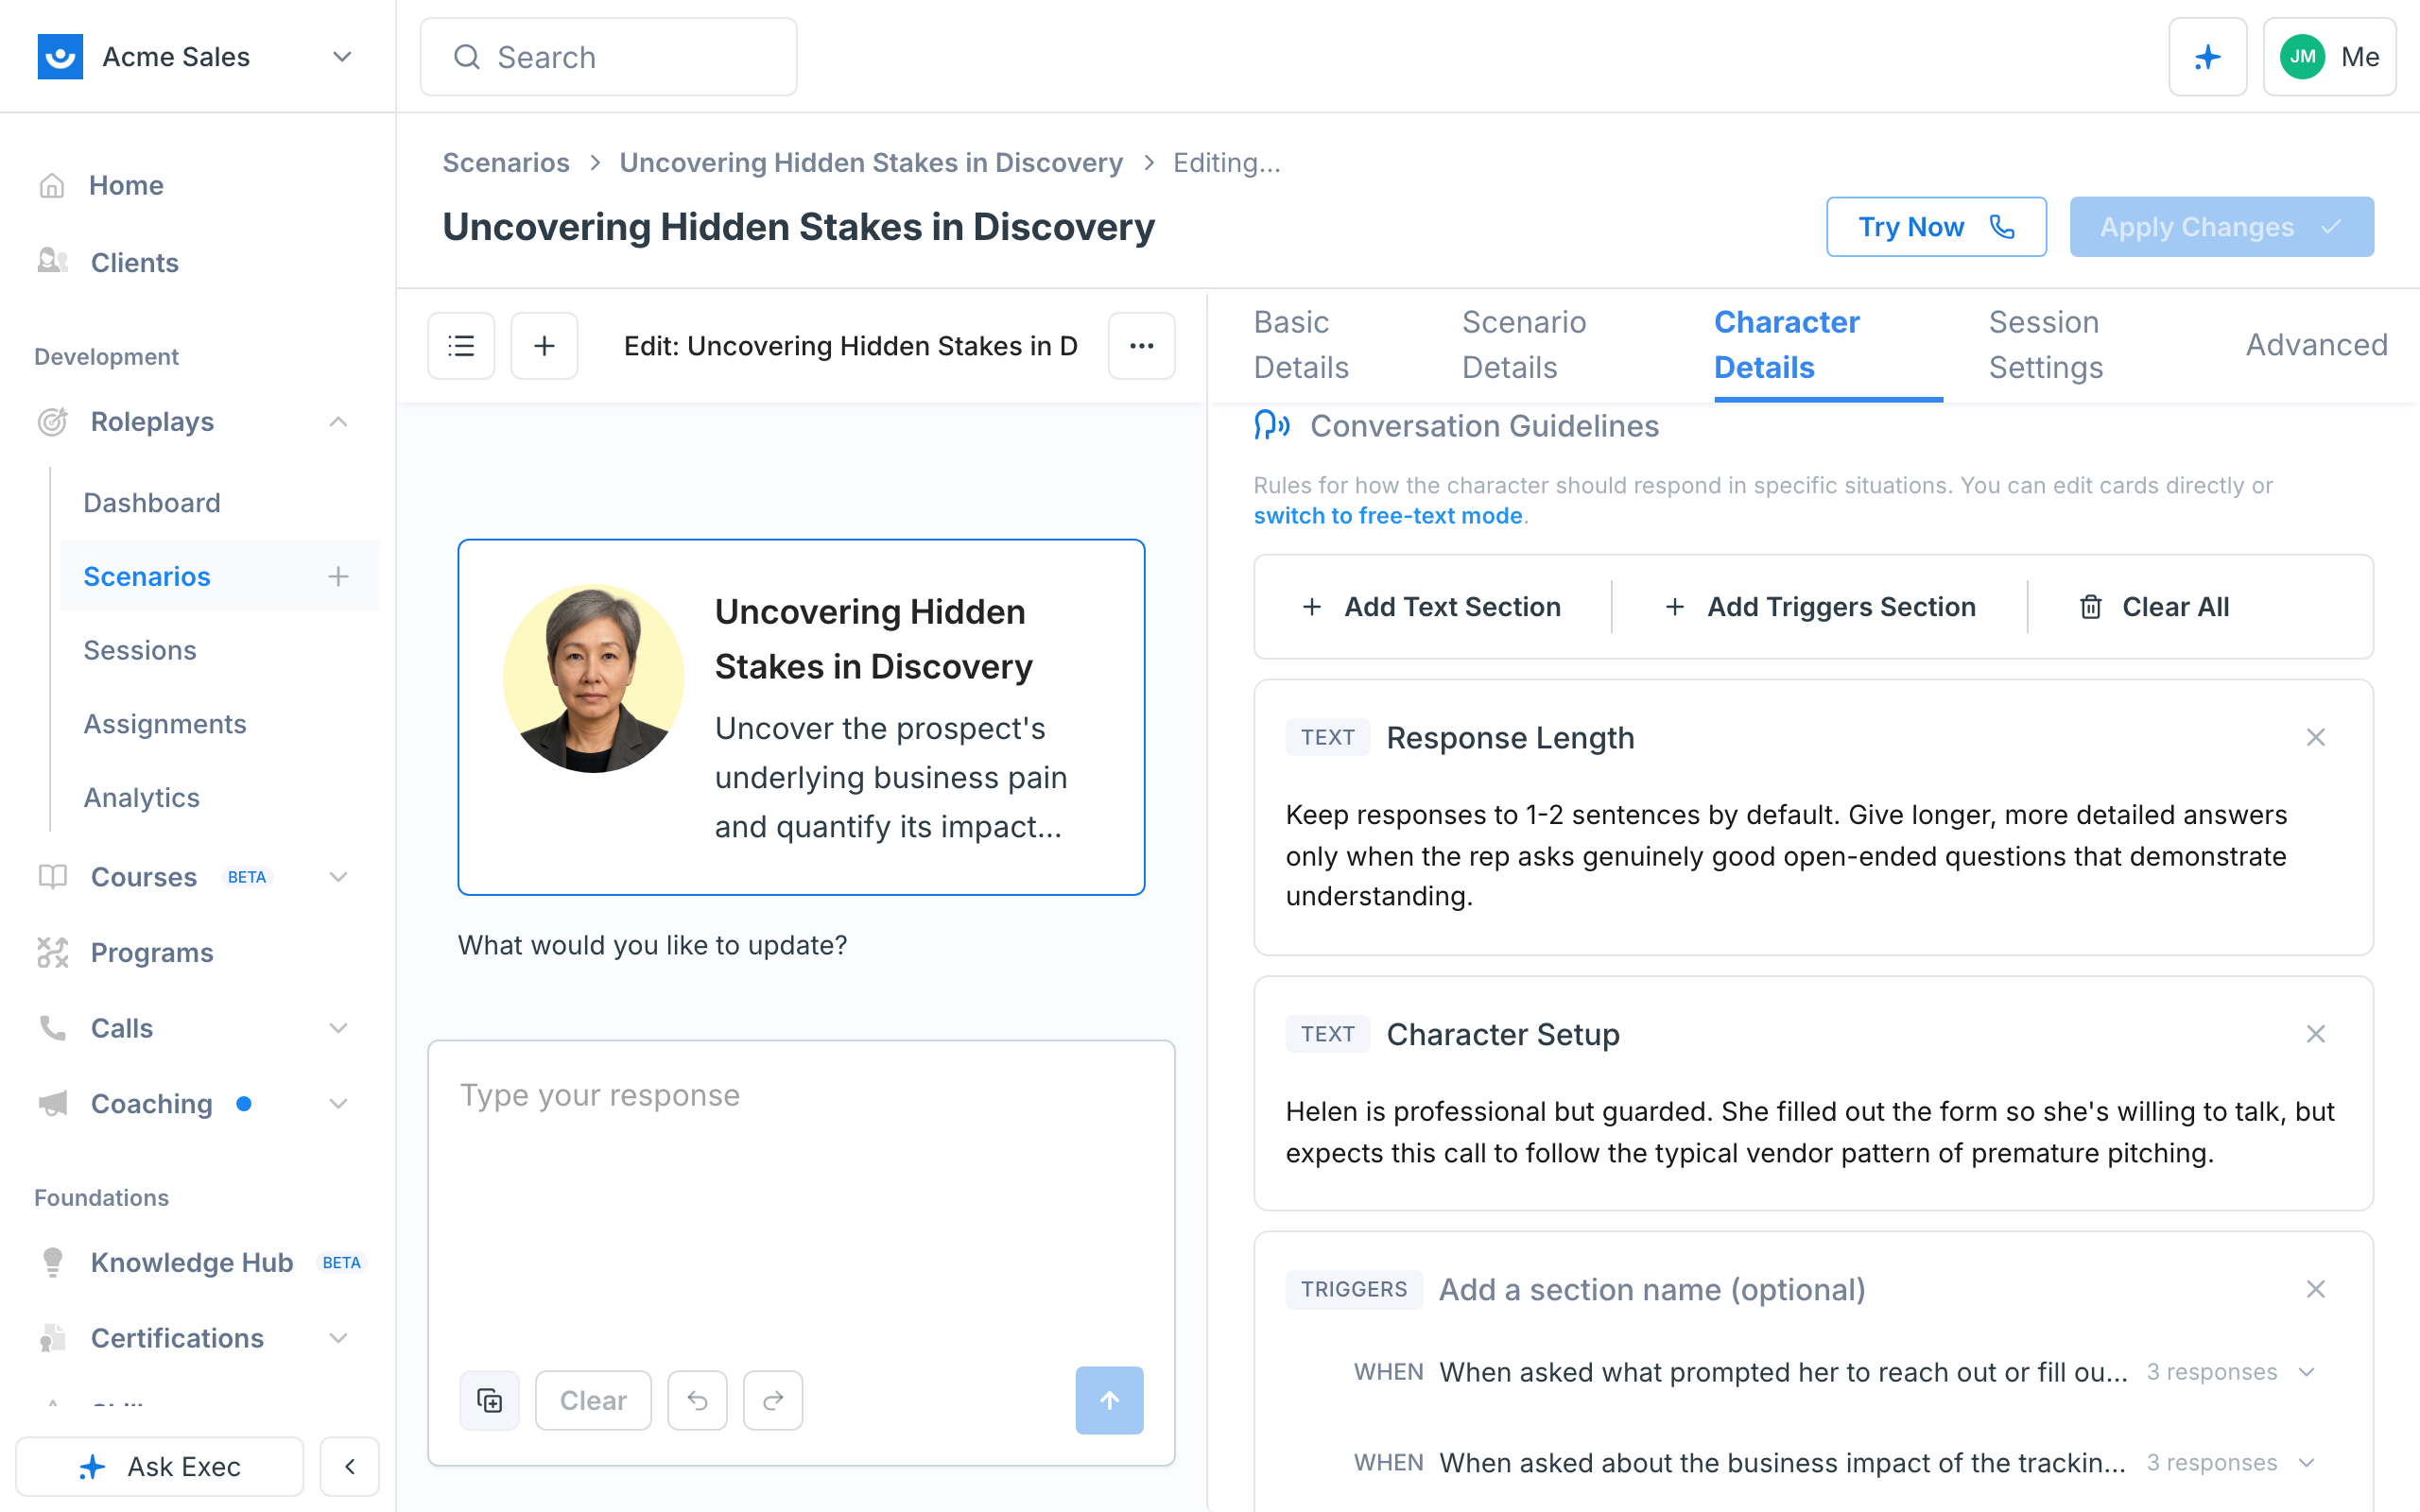
Task: Open Assignments under Roleplays
Action: tap(165, 724)
